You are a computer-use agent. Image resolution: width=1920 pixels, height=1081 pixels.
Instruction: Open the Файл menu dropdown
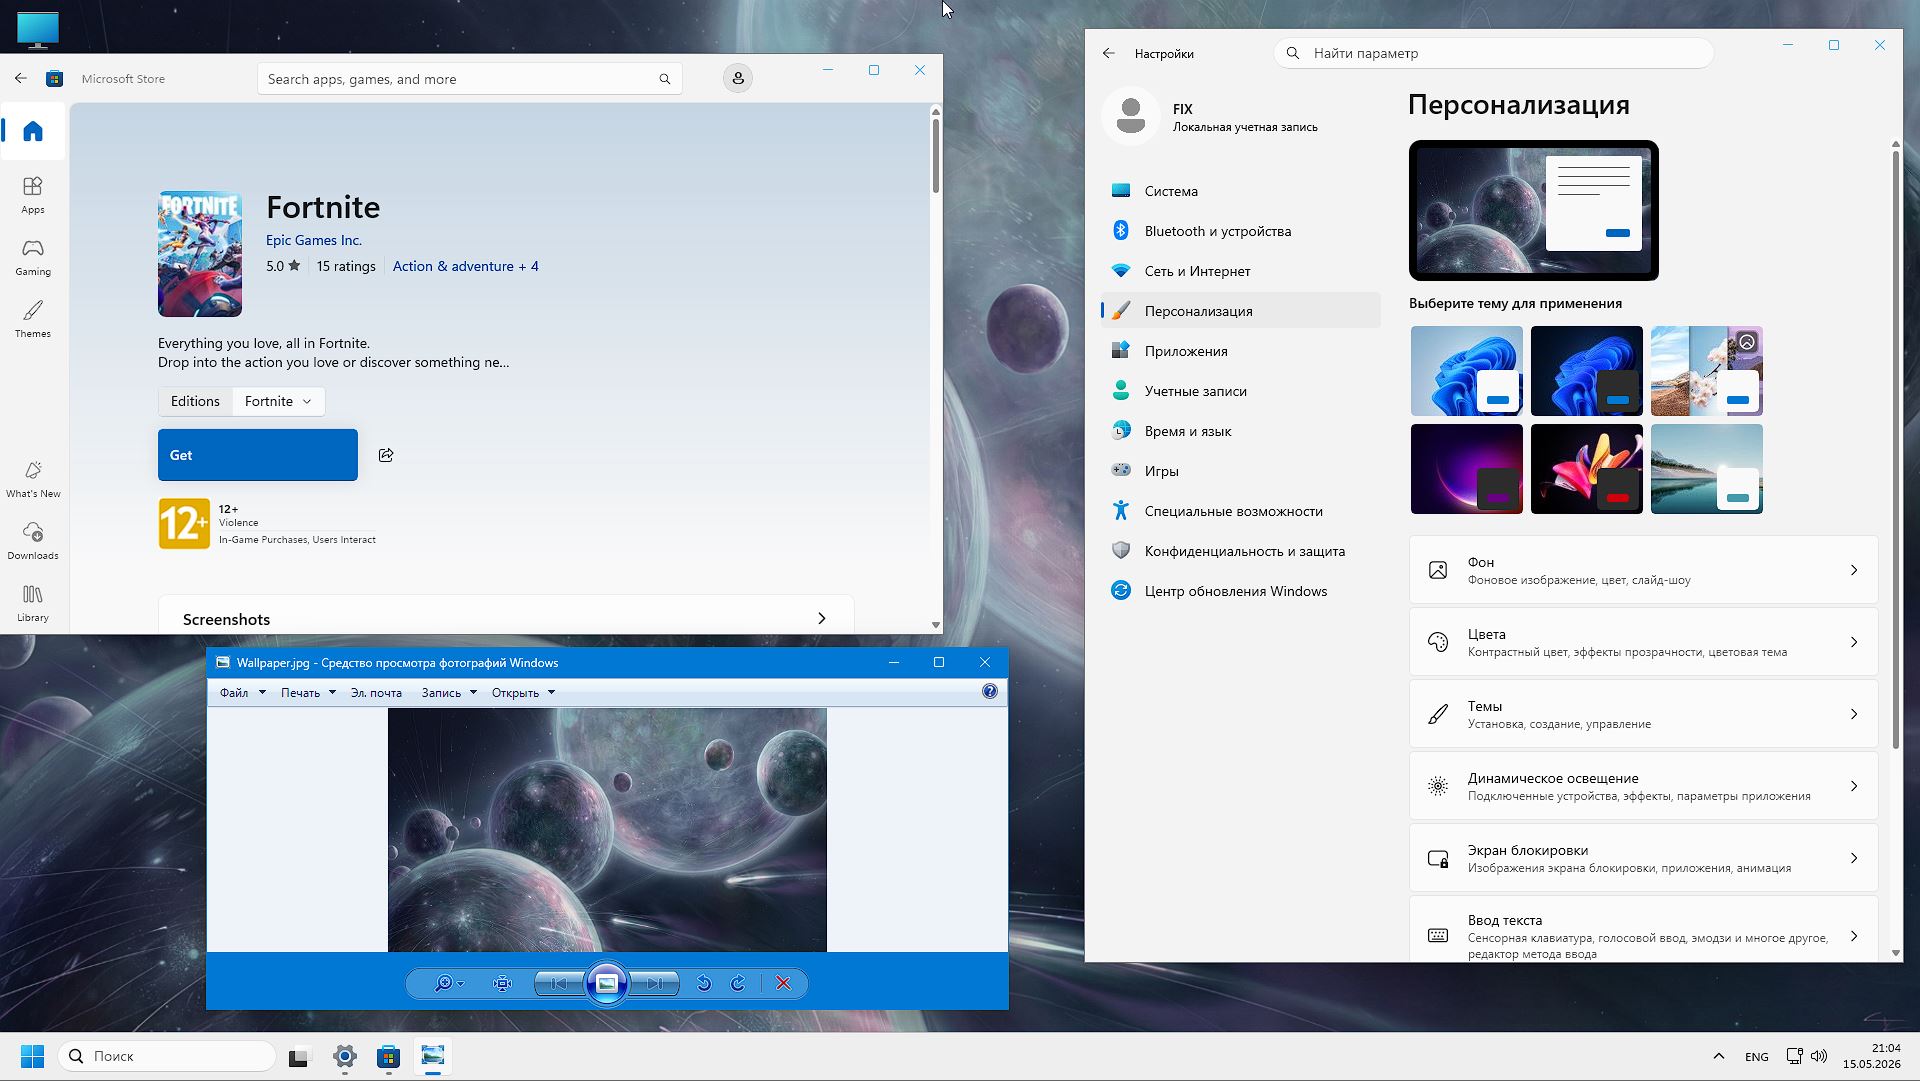click(x=243, y=693)
